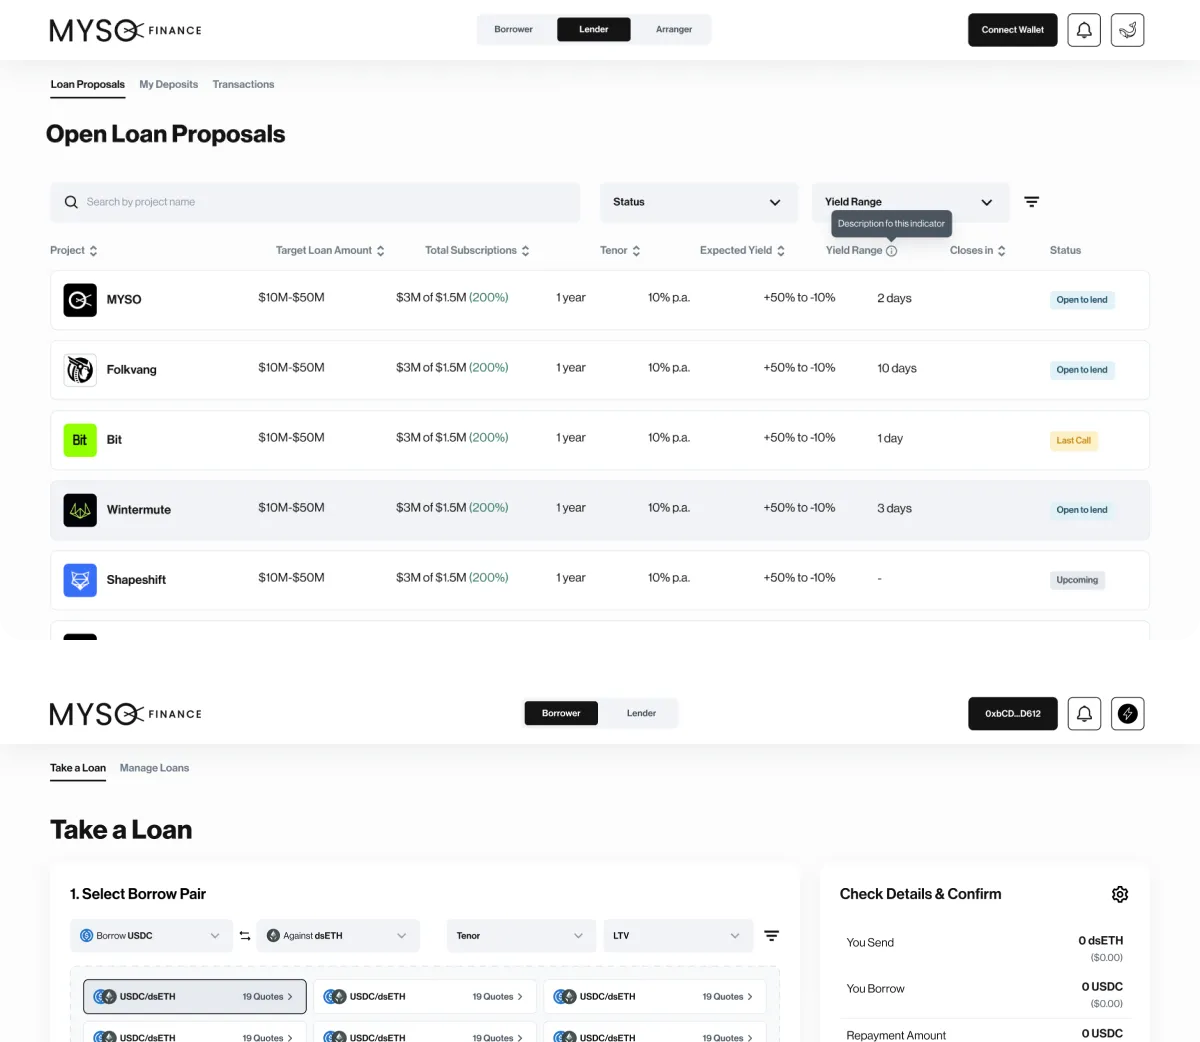Open the filter icon beside the LTV dropdown
Viewport: 1200px width, 1042px height.
coord(772,936)
